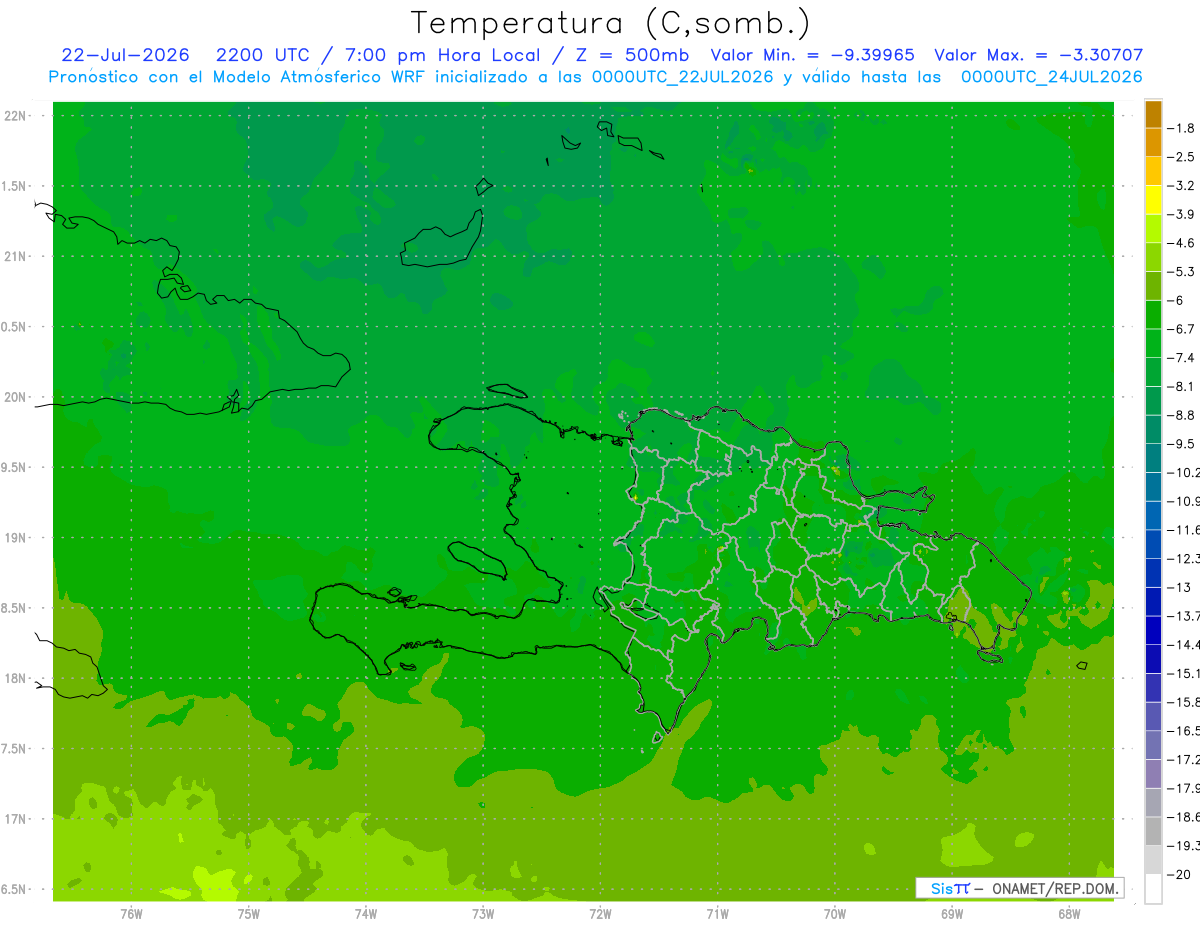Click the "-3.2" legend value

1182,186
